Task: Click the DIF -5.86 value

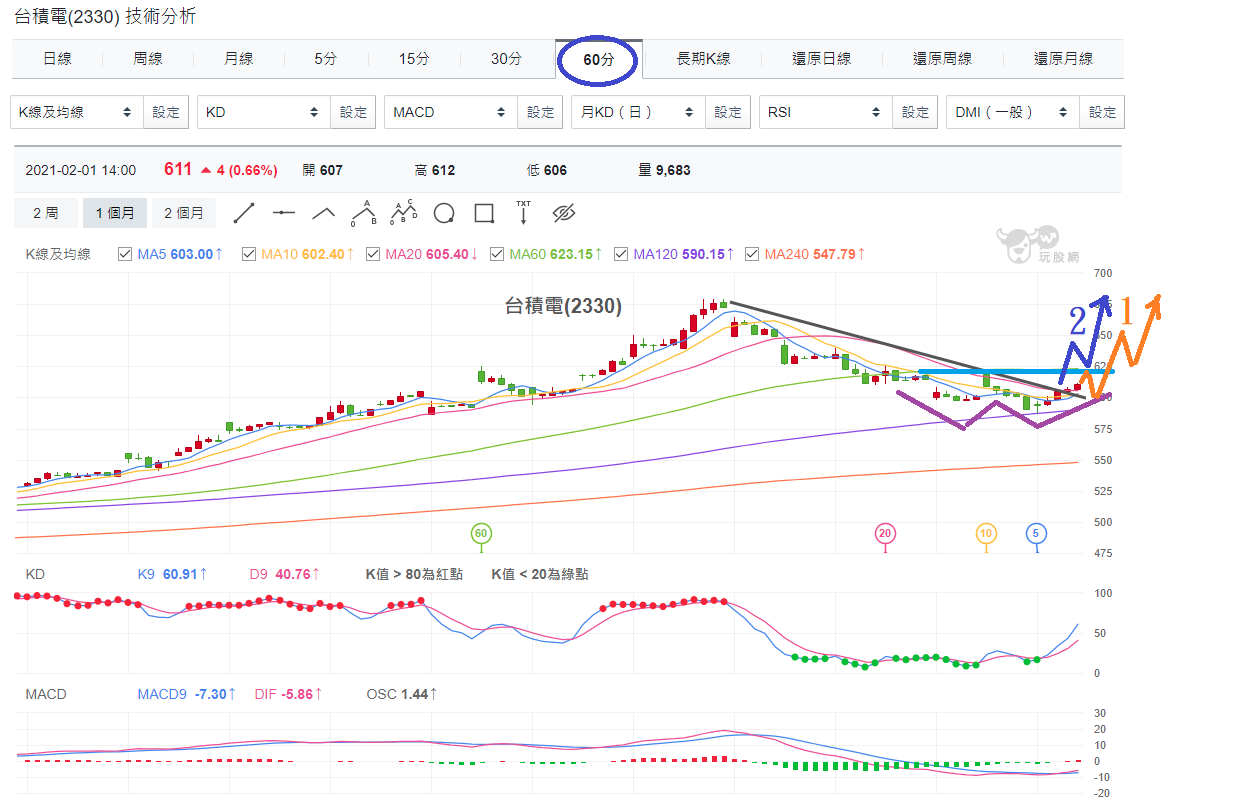Action: pos(290,693)
